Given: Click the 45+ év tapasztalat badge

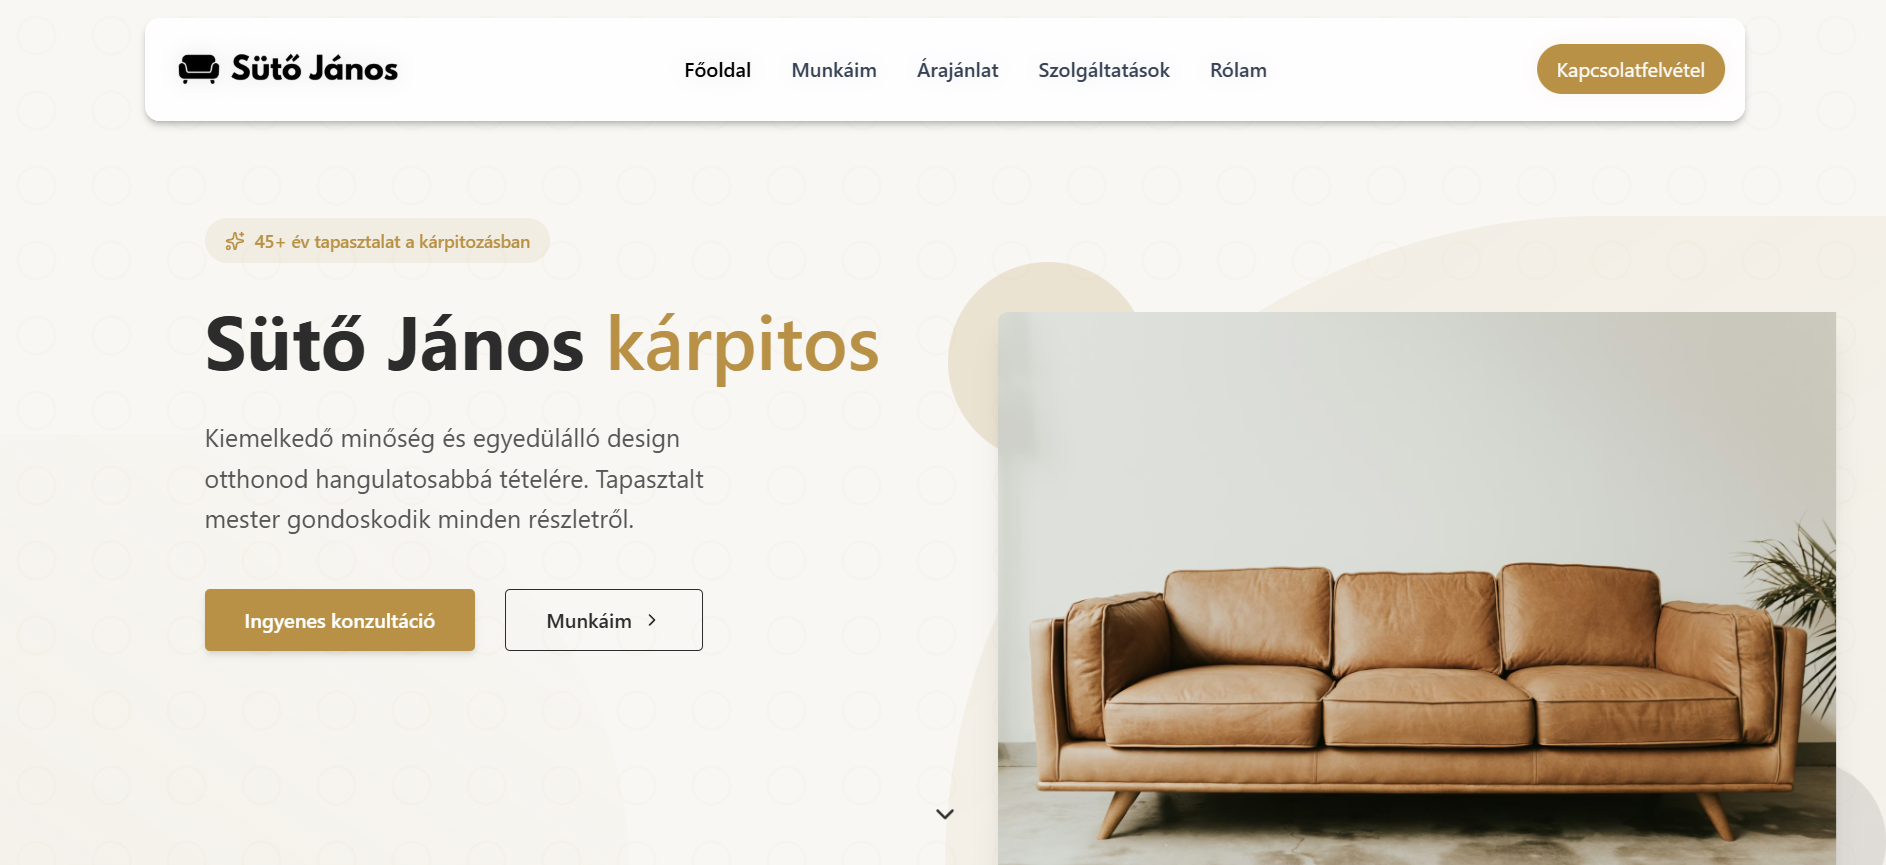Looking at the screenshot, I should click(377, 241).
